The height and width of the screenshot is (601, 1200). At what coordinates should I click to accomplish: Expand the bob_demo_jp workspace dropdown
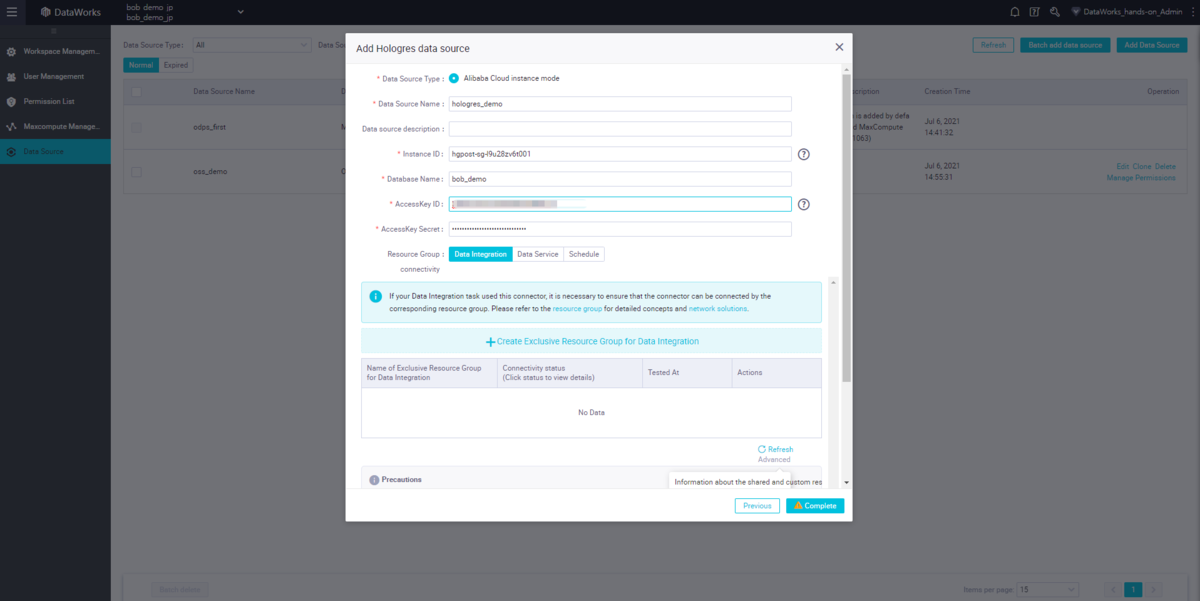pyautogui.click(x=240, y=12)
